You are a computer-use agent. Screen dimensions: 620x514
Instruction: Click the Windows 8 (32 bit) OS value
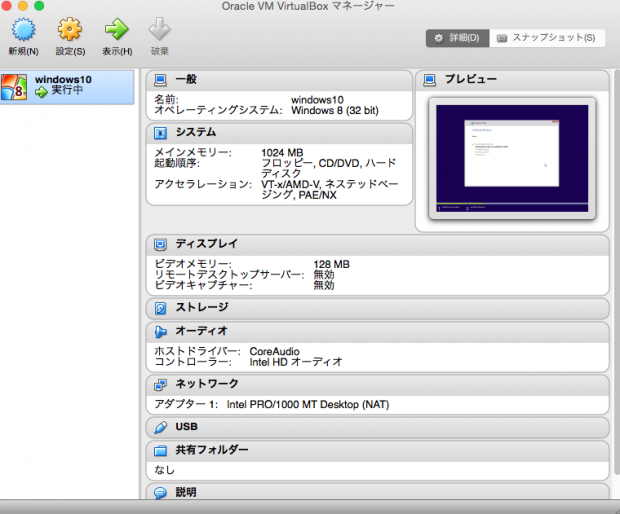coord(335,111)
